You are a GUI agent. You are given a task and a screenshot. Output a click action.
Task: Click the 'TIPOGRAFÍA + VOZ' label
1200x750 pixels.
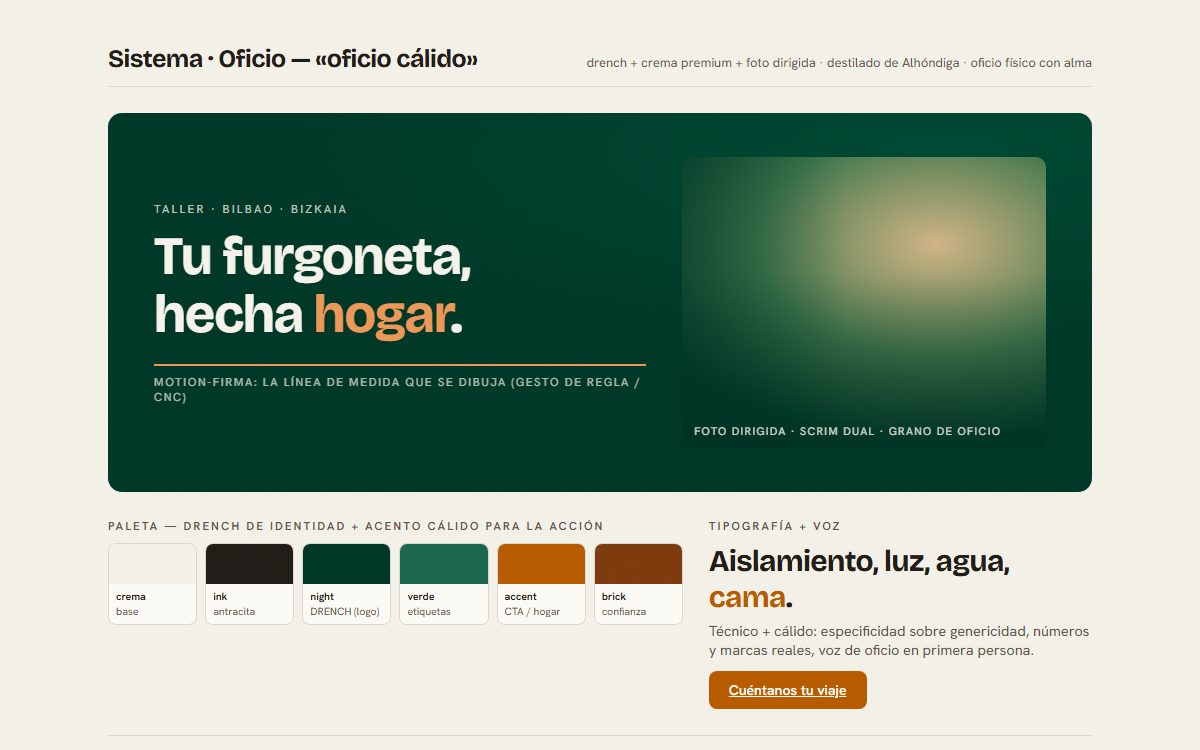(x=775, y=526)
